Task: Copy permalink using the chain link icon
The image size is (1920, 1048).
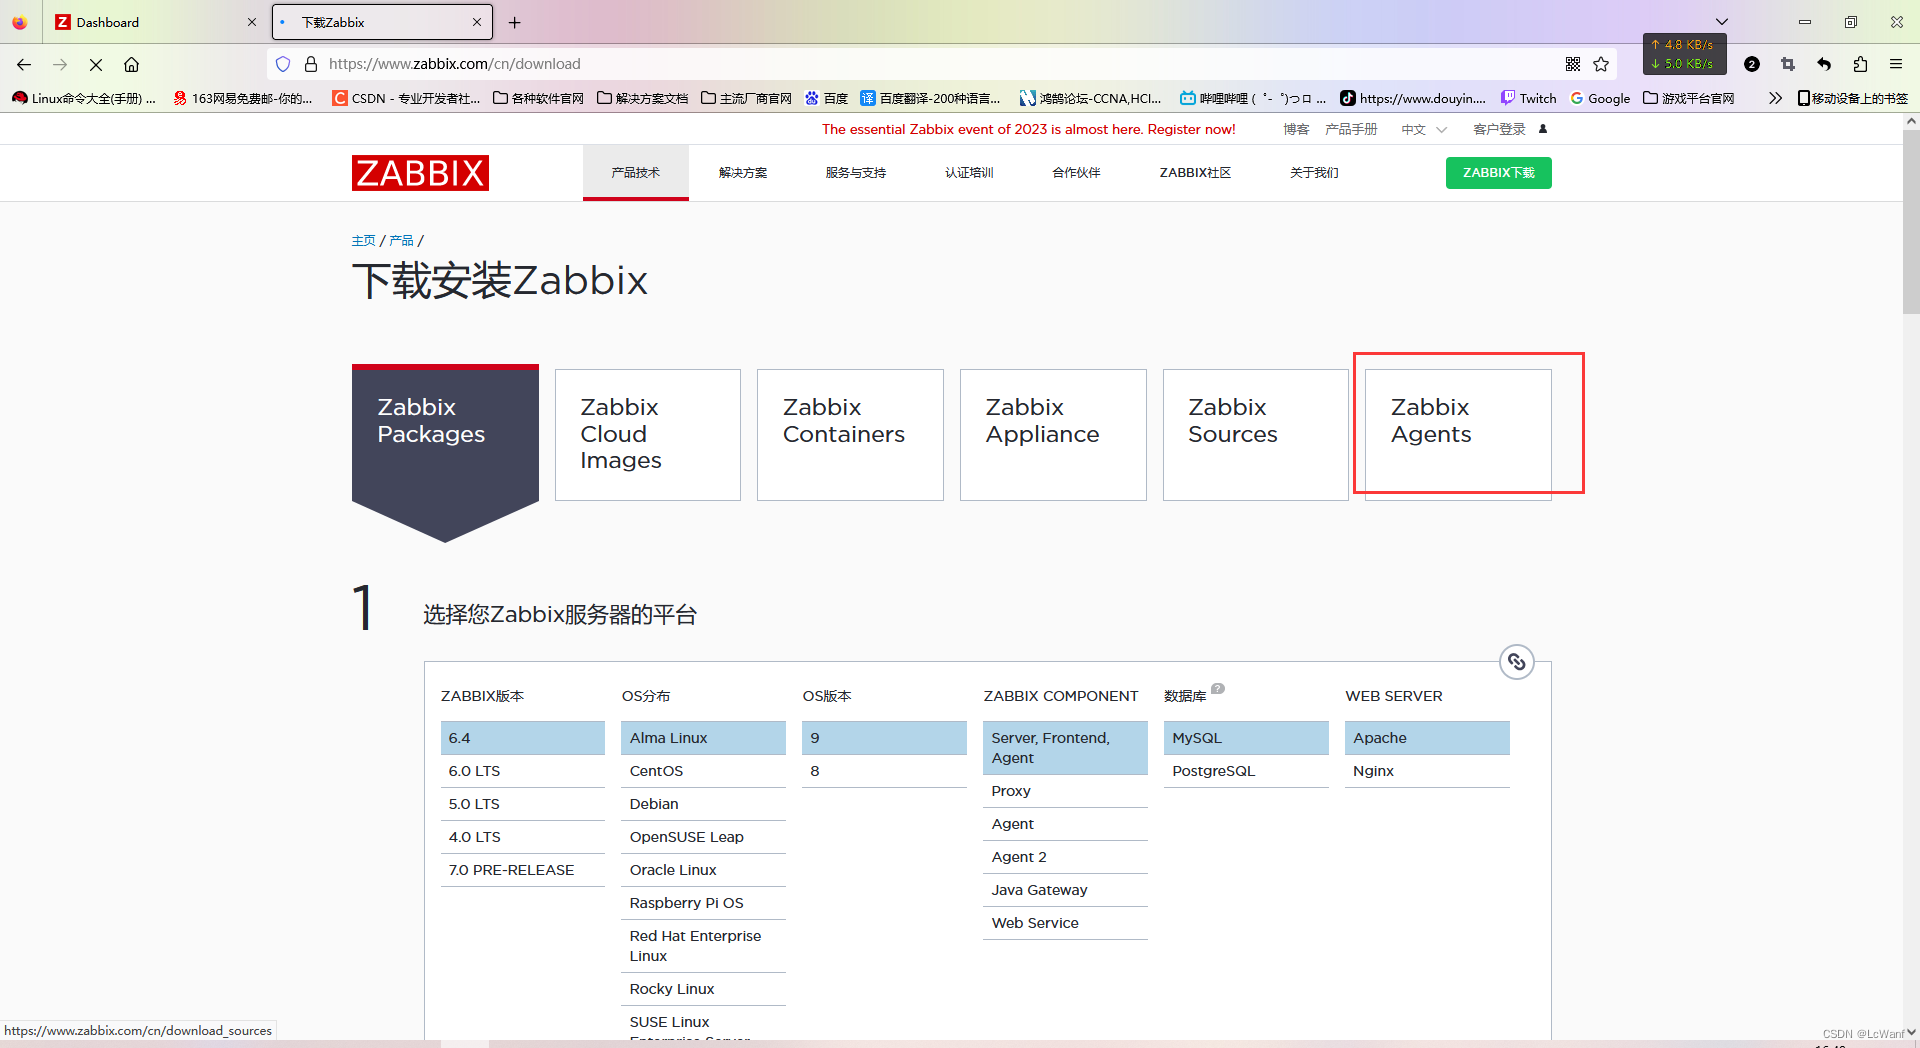Action: click(x=1517, y=662)
